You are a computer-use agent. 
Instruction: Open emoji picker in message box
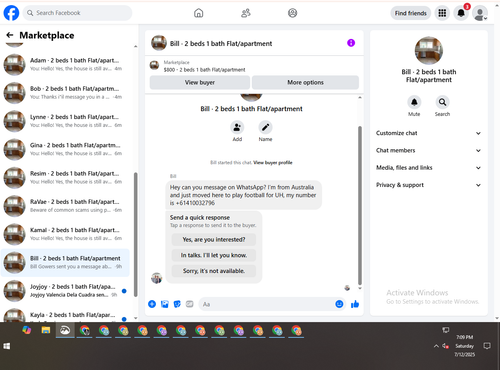[x=339, y=304]
